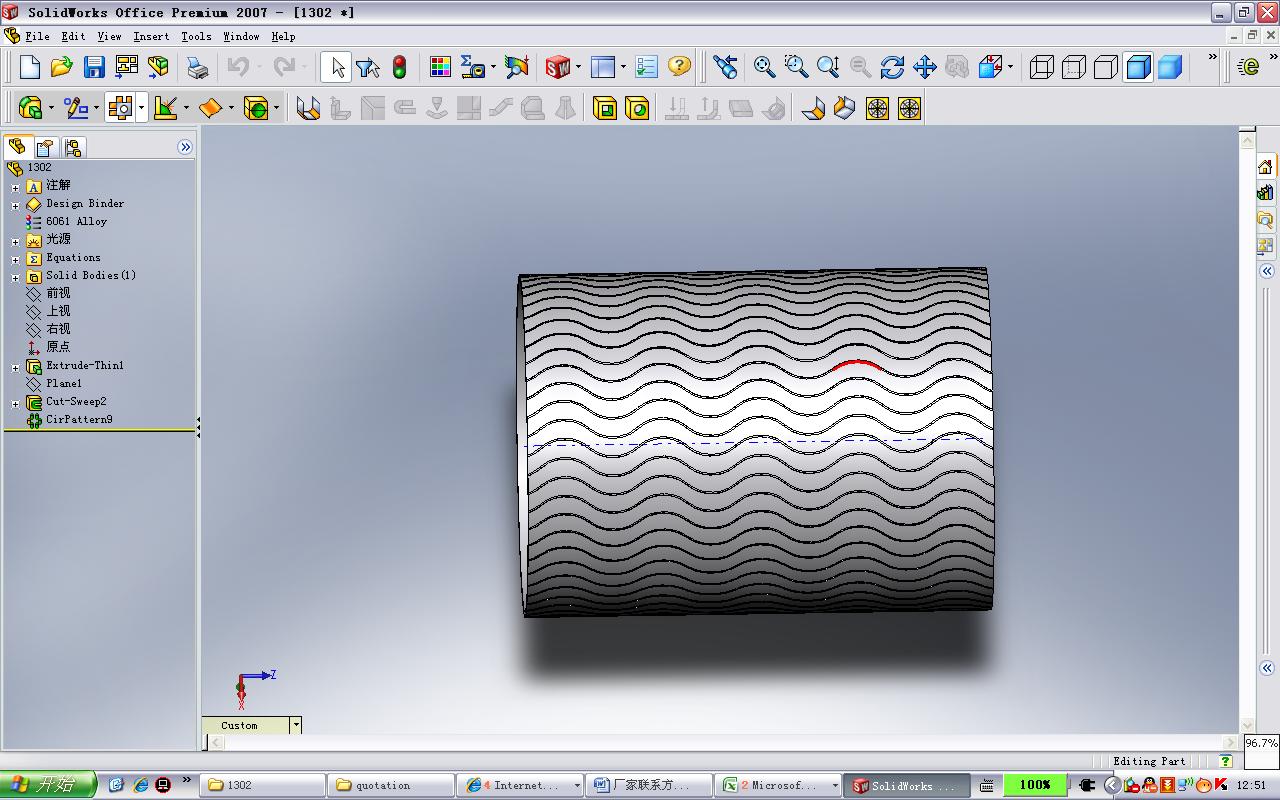Select the Zoom to Area tool
Screen dimensions: 1280x800
[797, 67]
